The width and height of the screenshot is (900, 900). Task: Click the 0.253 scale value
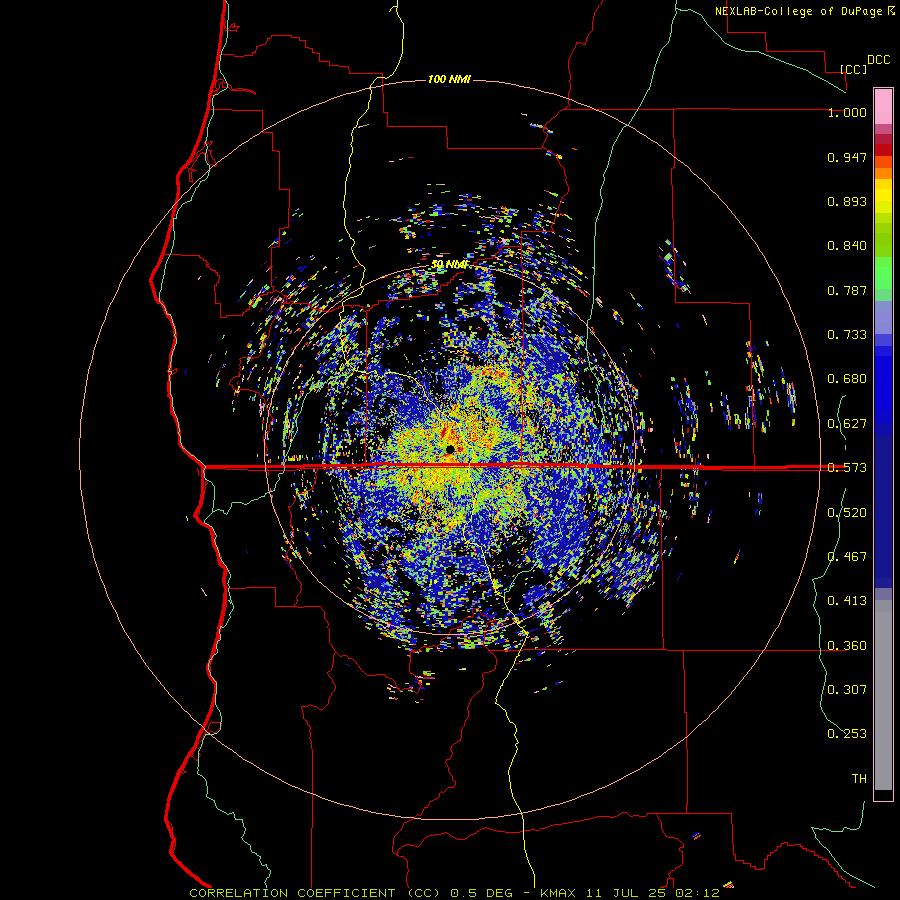coord(847,734)
